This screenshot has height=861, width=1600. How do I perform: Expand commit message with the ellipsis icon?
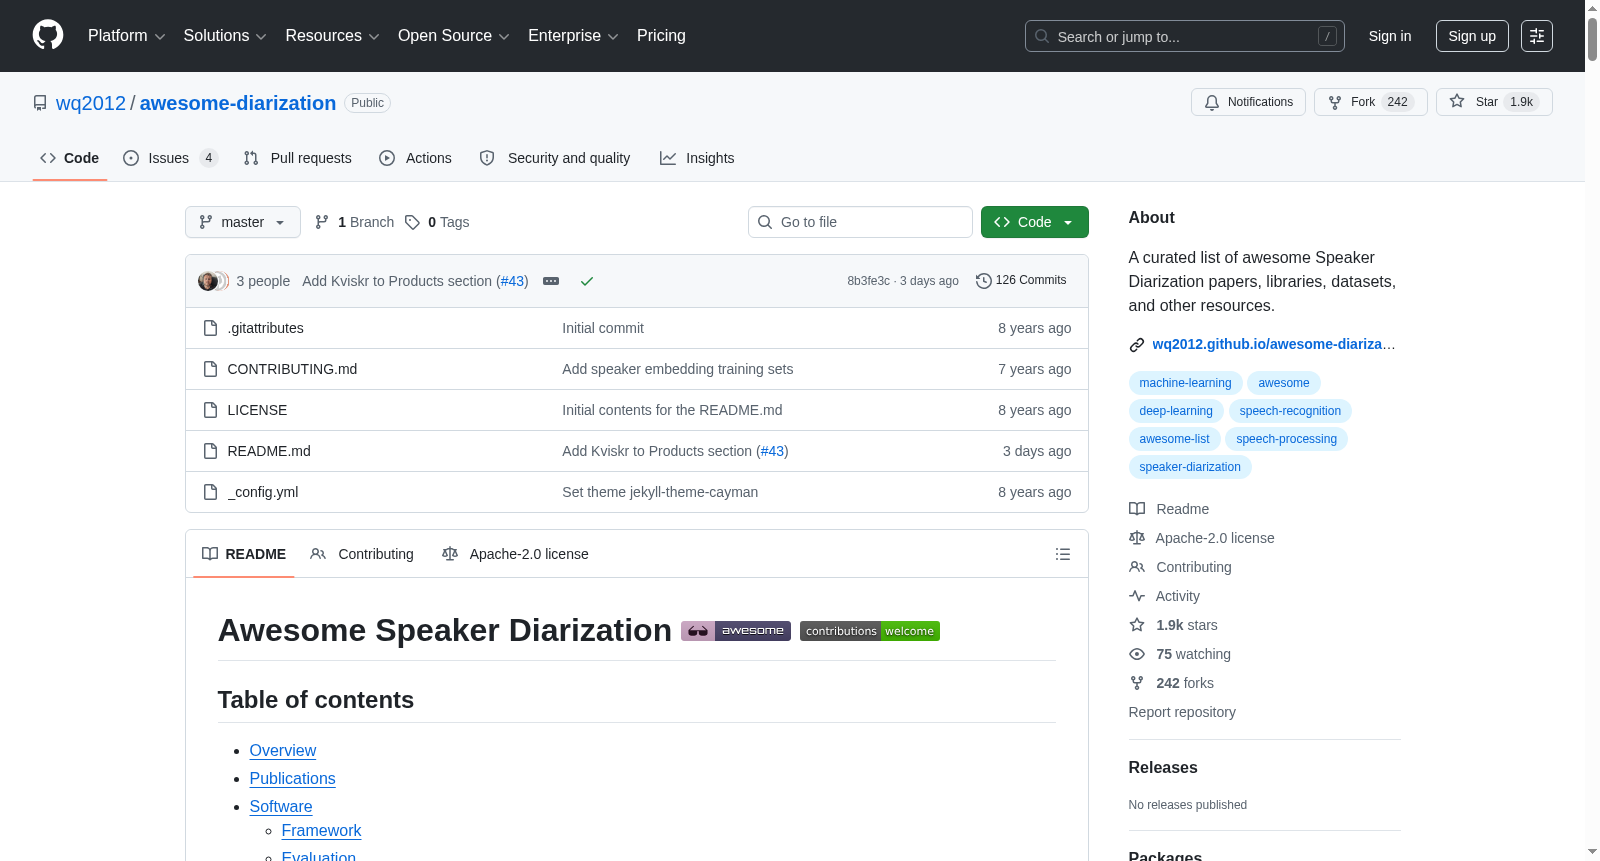pyautogui.click(x=551, y=281)
